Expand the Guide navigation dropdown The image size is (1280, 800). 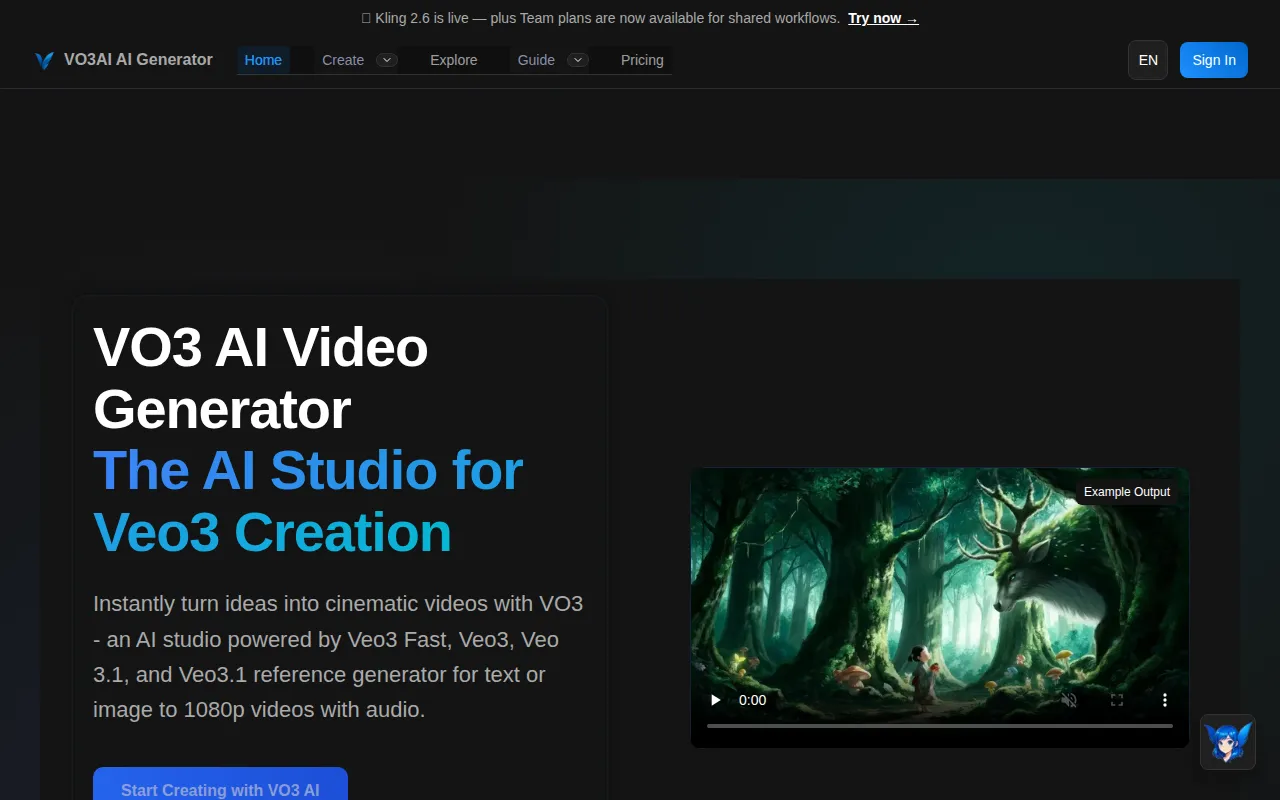pos(577,60)
